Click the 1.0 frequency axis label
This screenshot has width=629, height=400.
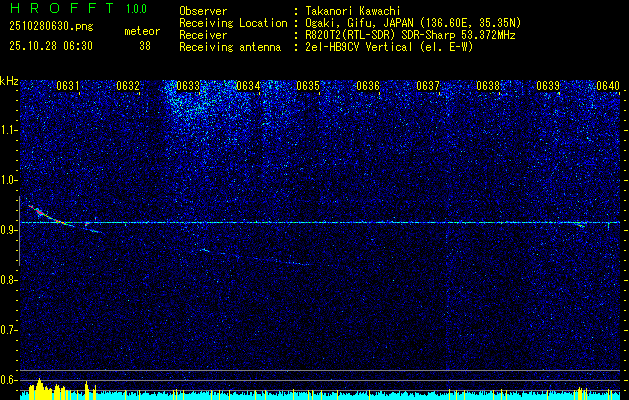tap(9, 180)
